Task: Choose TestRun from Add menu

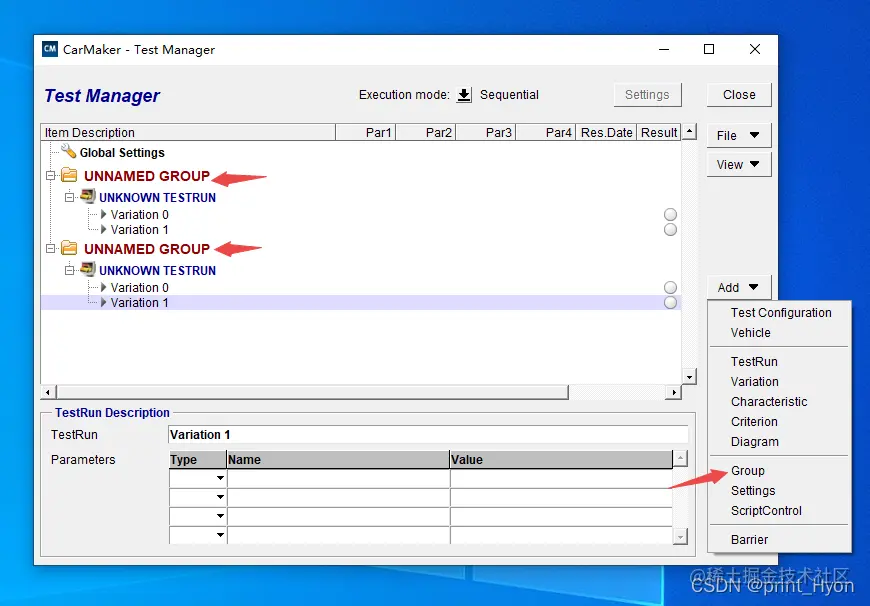Action: (x=754, y=362)
